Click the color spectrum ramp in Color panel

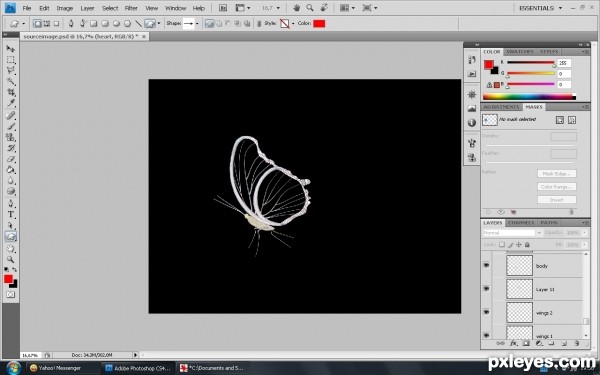tap(529, 97)
